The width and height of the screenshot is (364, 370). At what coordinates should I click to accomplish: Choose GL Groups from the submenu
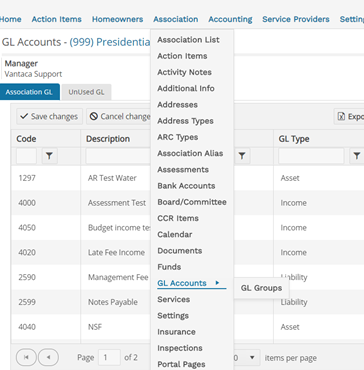point(261,288)
